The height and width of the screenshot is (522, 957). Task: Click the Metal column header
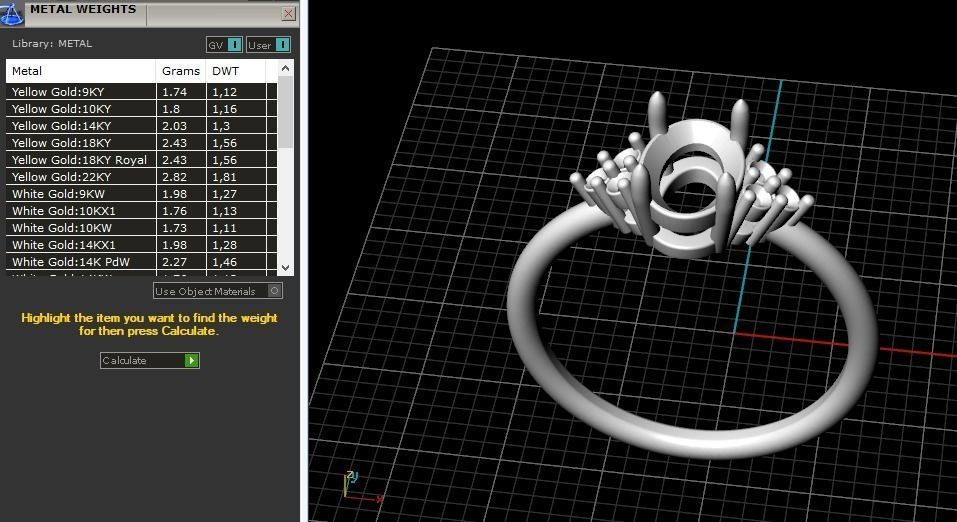click(81, 71)
